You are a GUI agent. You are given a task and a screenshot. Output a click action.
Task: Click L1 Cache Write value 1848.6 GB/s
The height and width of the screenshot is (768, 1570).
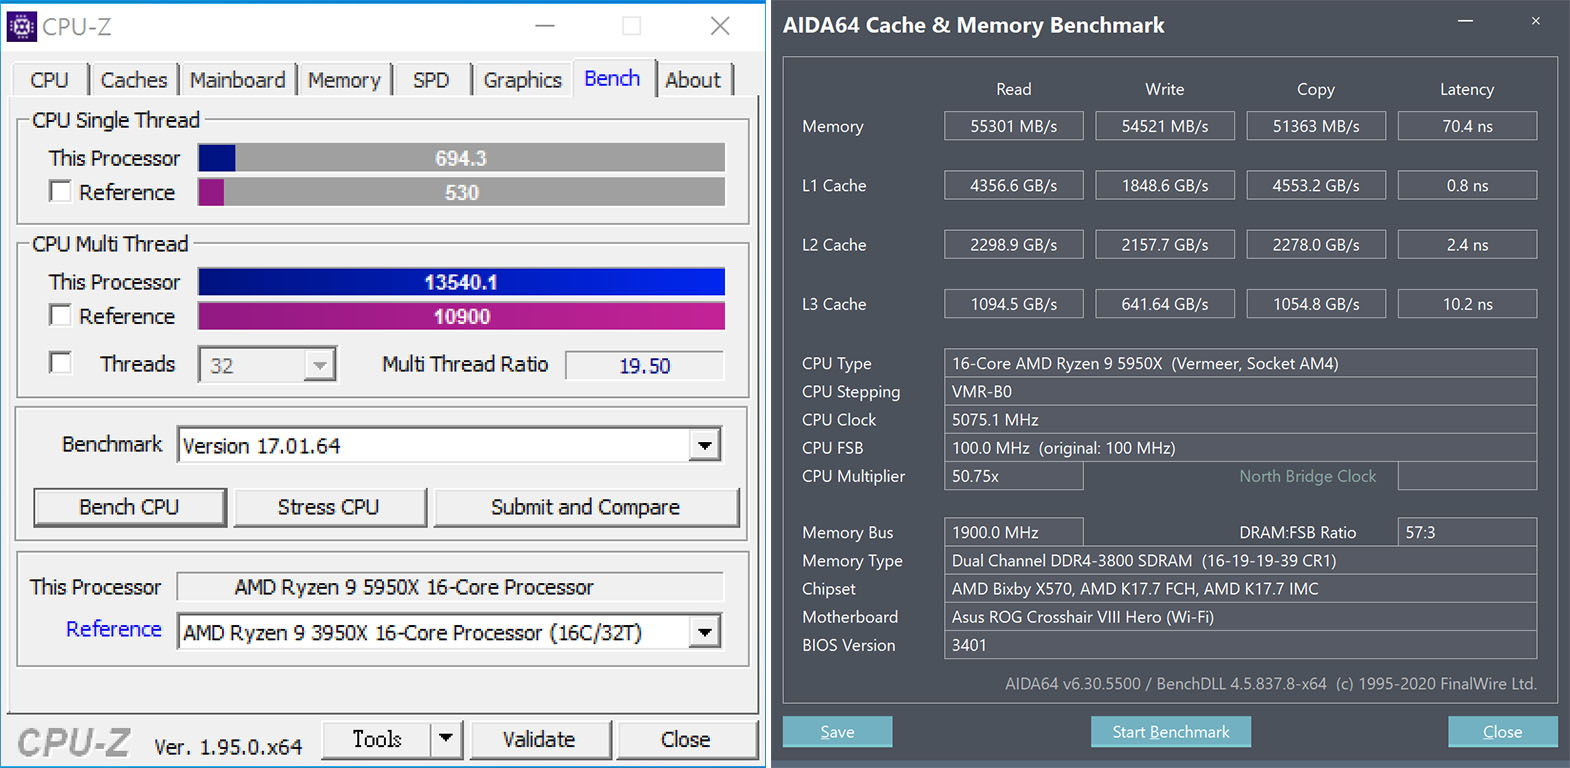(x=1165, y=185)
